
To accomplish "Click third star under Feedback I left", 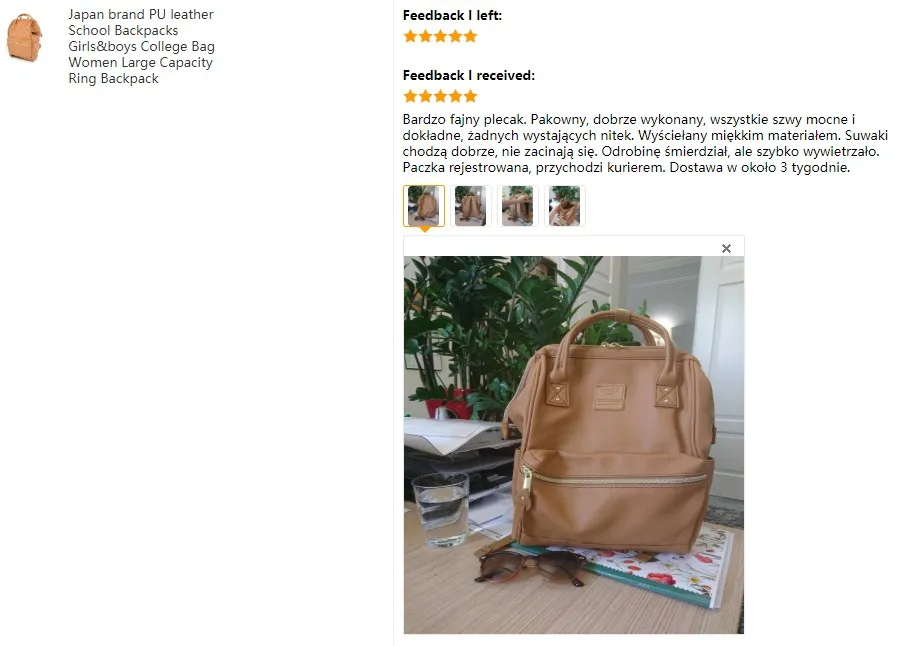I will pos(440,36).
